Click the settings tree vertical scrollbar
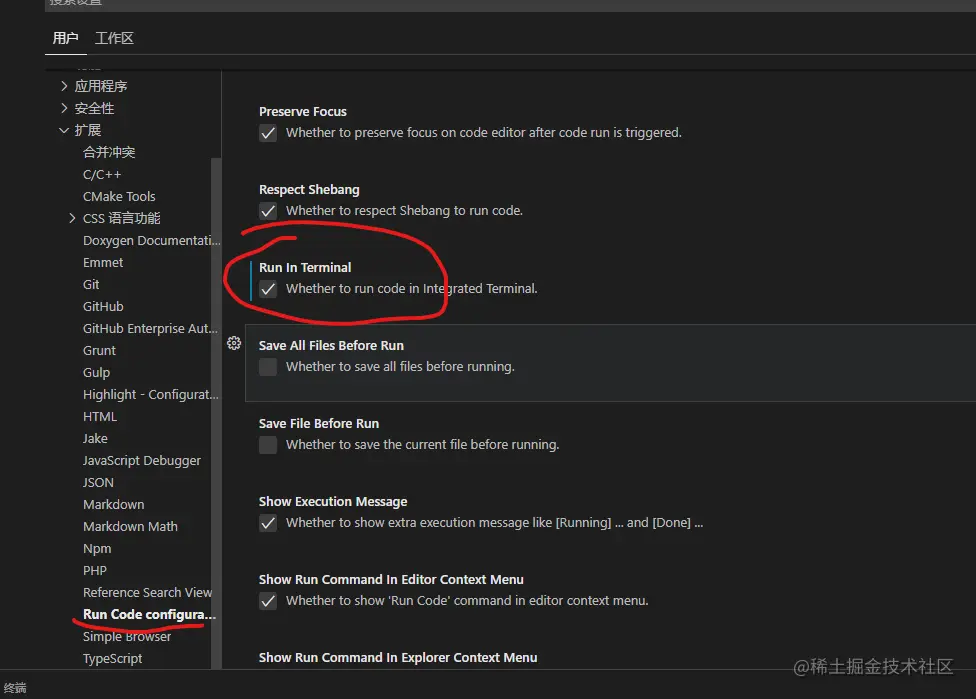 click(216, 413)
